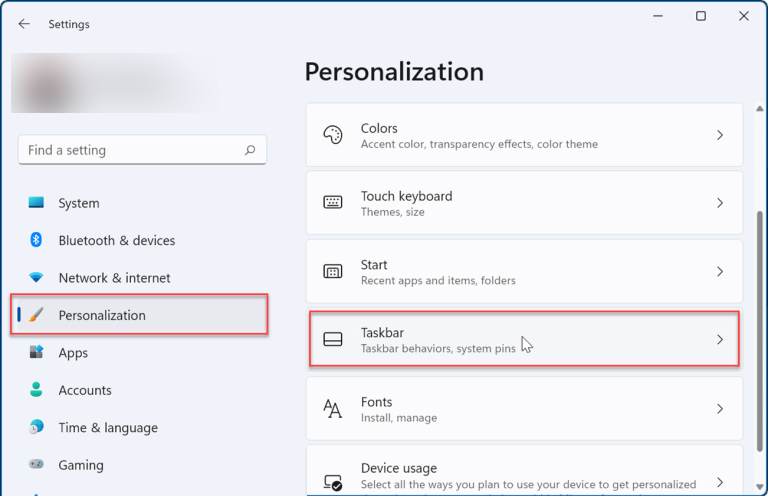
Task: Click the back arrow in Settings
Action: (x=24, y=24)
